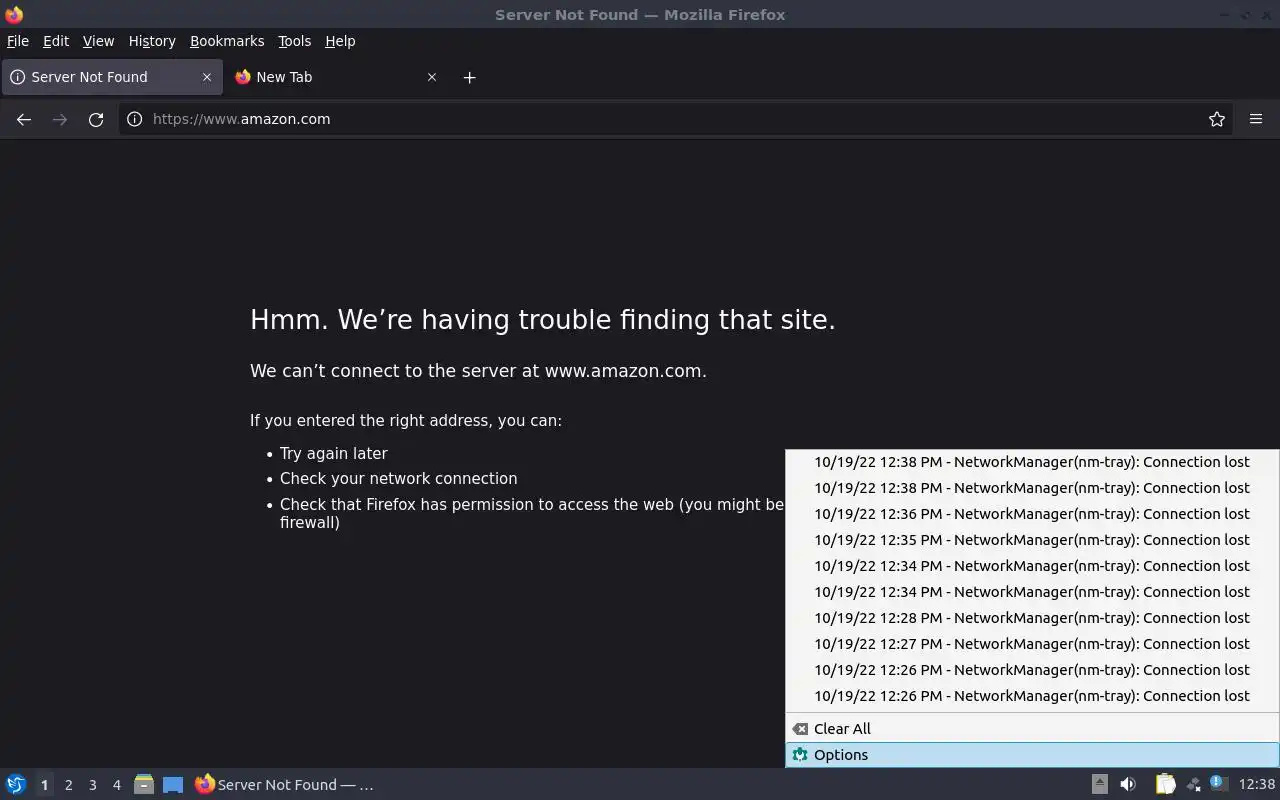Close the Server Not Found tab

click(207, 77)
